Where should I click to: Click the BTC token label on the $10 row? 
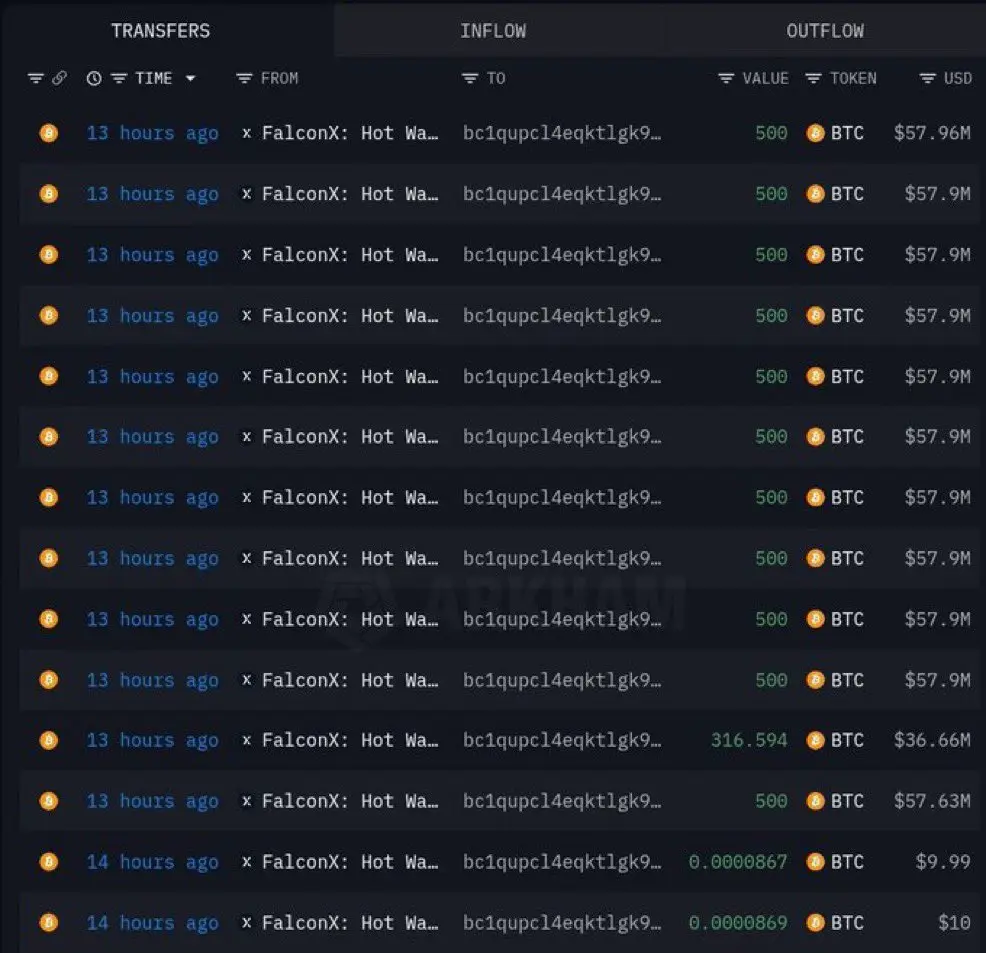(x=847, y=922)
